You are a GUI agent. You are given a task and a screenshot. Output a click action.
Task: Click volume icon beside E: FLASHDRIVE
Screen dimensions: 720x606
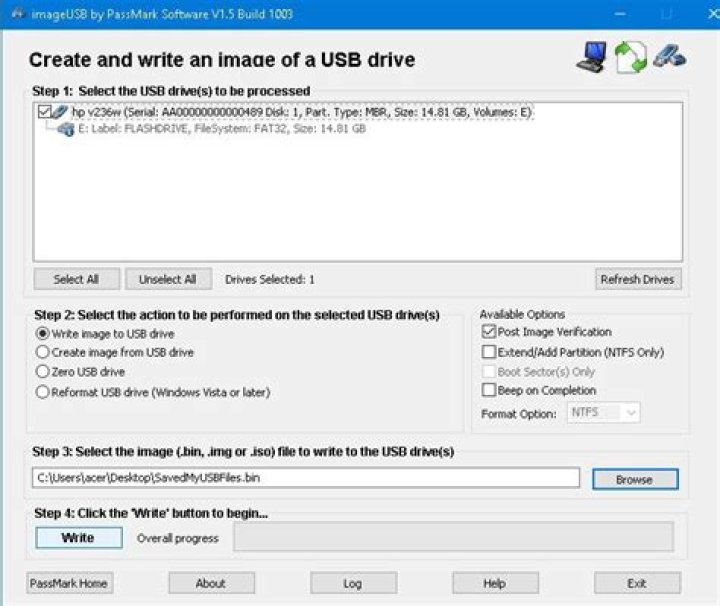pyautogui.click(x=66, y=129)
